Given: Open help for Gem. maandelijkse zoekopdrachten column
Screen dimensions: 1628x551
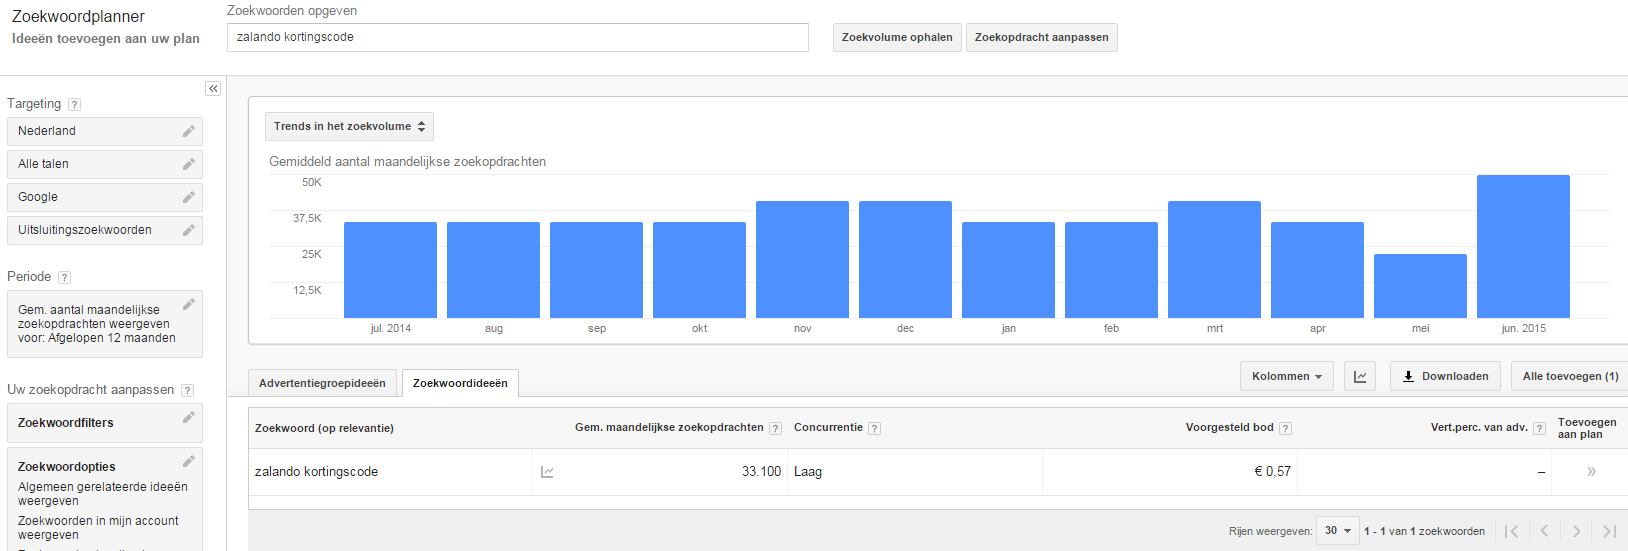Looking at the screenshot, I should (x=775, y=428).
